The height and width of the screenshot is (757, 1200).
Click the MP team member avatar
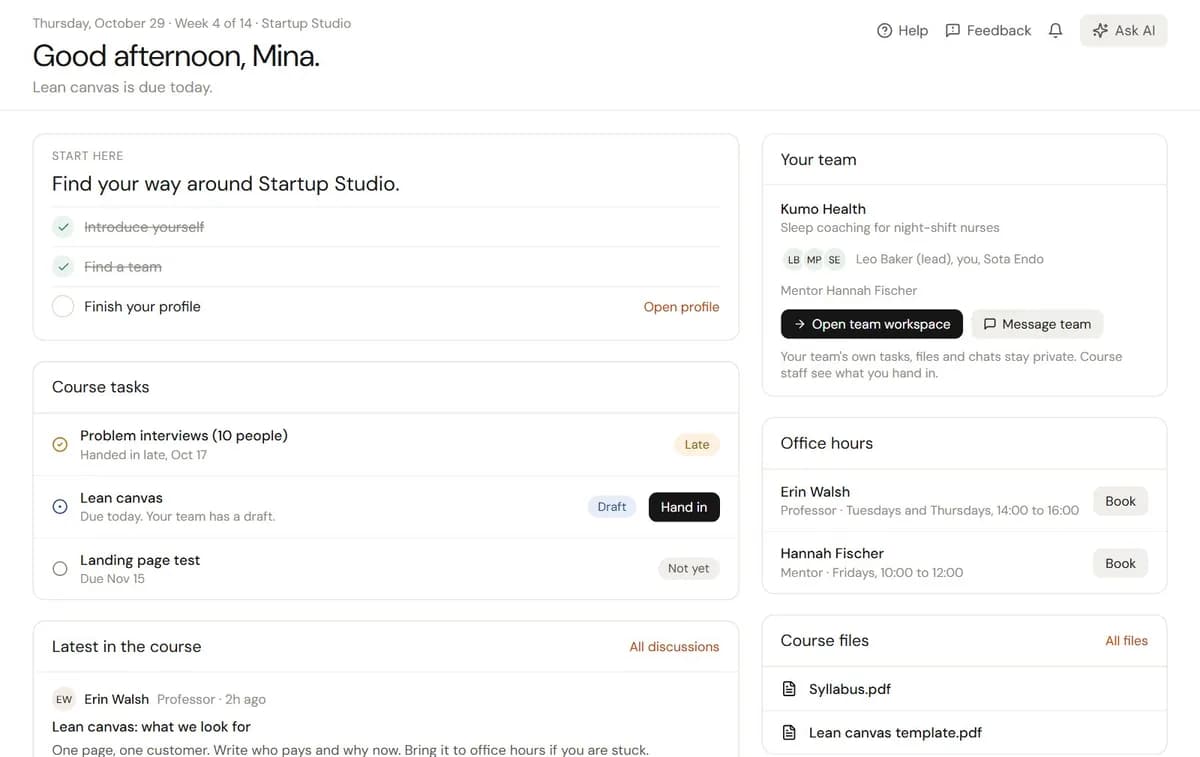pos(814,259)
